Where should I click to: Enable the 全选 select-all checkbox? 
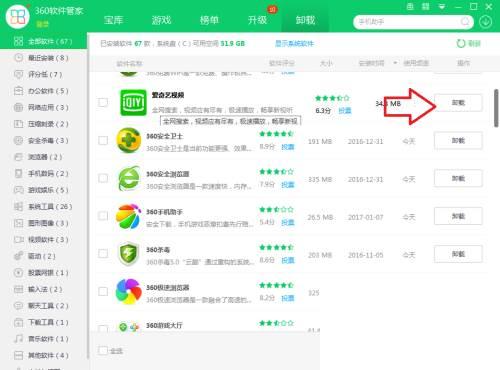pyautogui.click(x=103, y=351)
